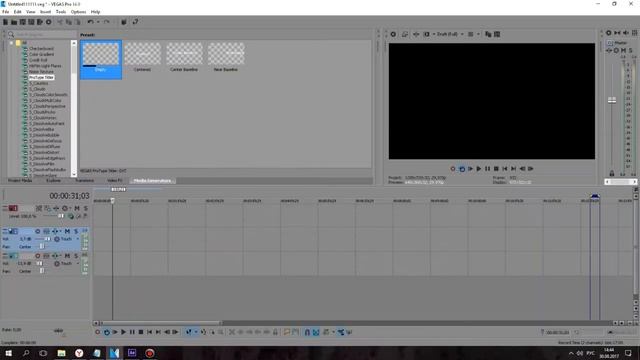The image size is (640, 360).
Task: Arm the first audio track for recording
Action: 38,231
